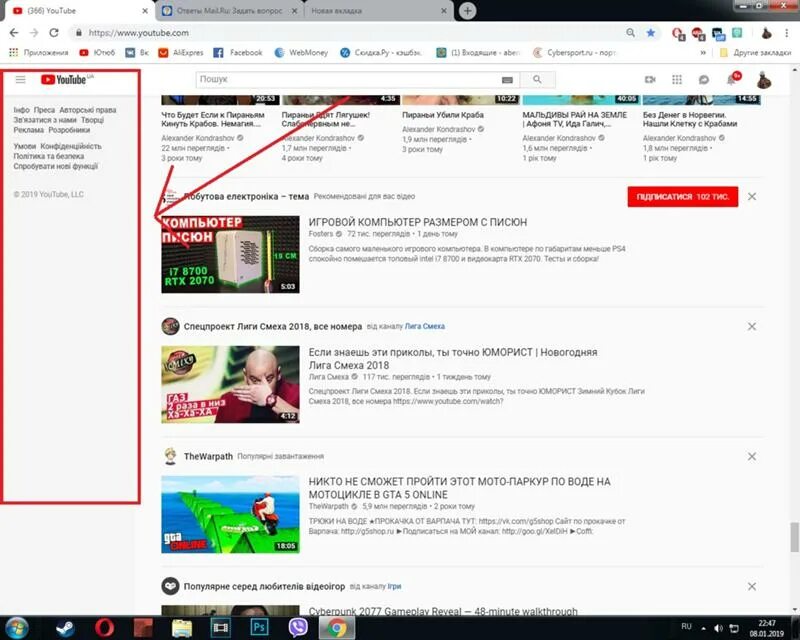Open the Cybersport.ru bookmark

(574, 53)
